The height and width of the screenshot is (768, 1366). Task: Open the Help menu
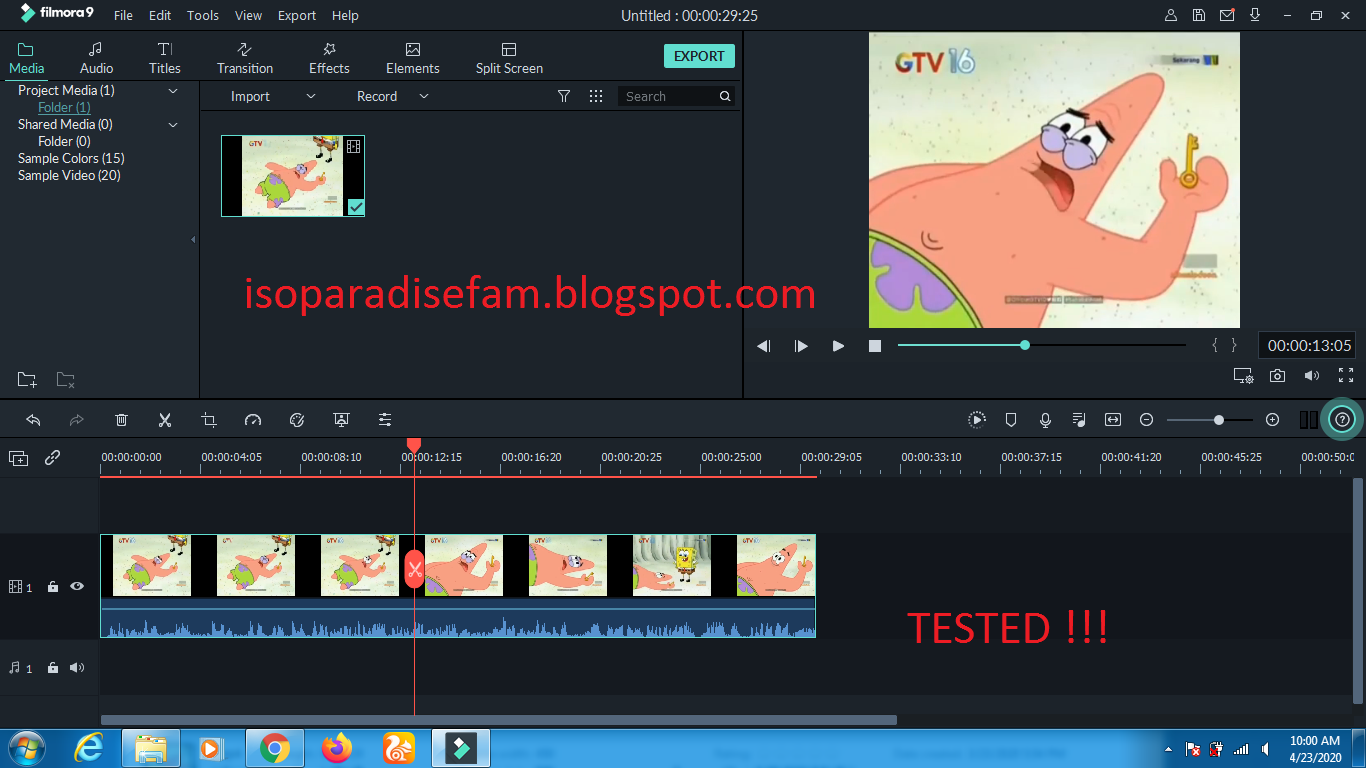click(345, 16)
